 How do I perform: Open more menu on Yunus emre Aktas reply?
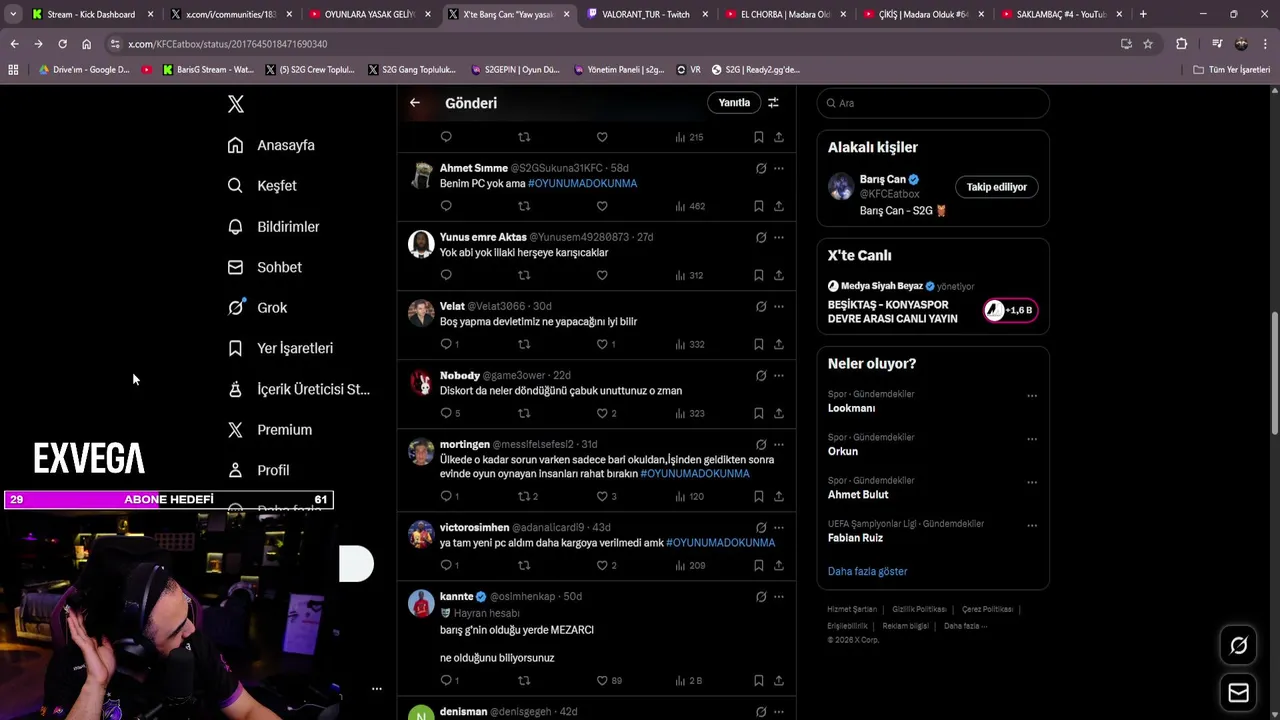(779, 237)
